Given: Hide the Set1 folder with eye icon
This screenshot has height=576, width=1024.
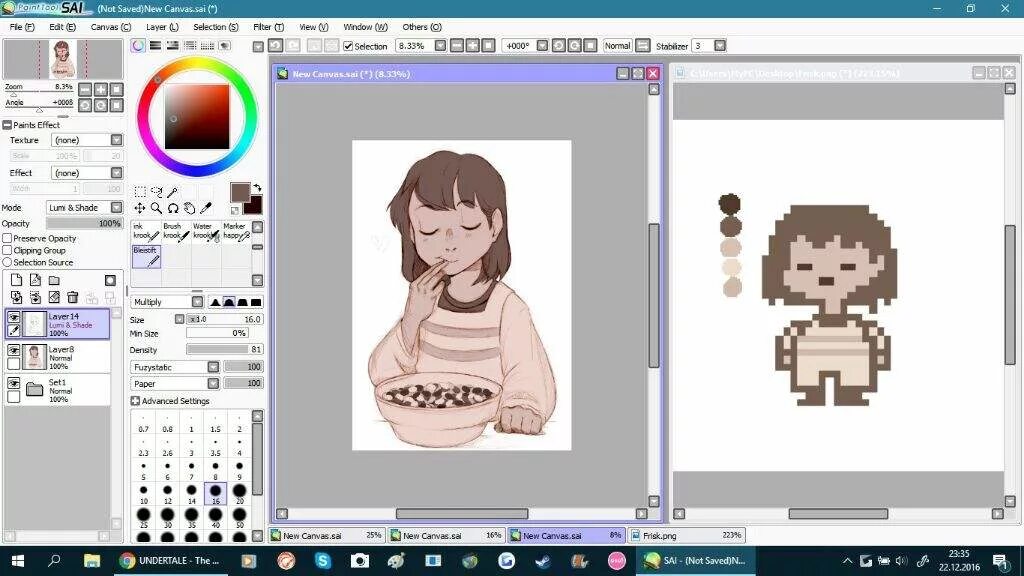Looking at the screenshot, I should (x=14, y=383).
